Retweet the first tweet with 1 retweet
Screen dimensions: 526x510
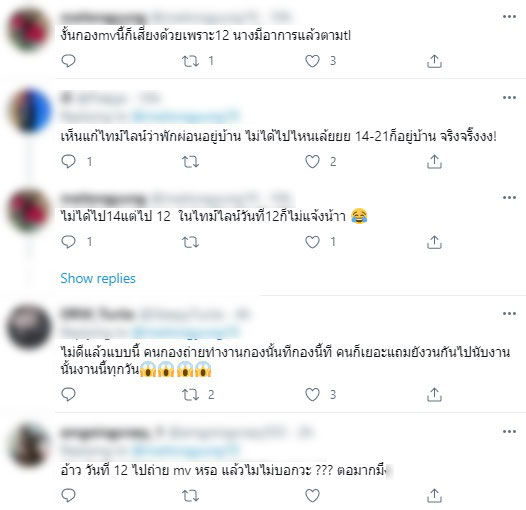point(190,61)
